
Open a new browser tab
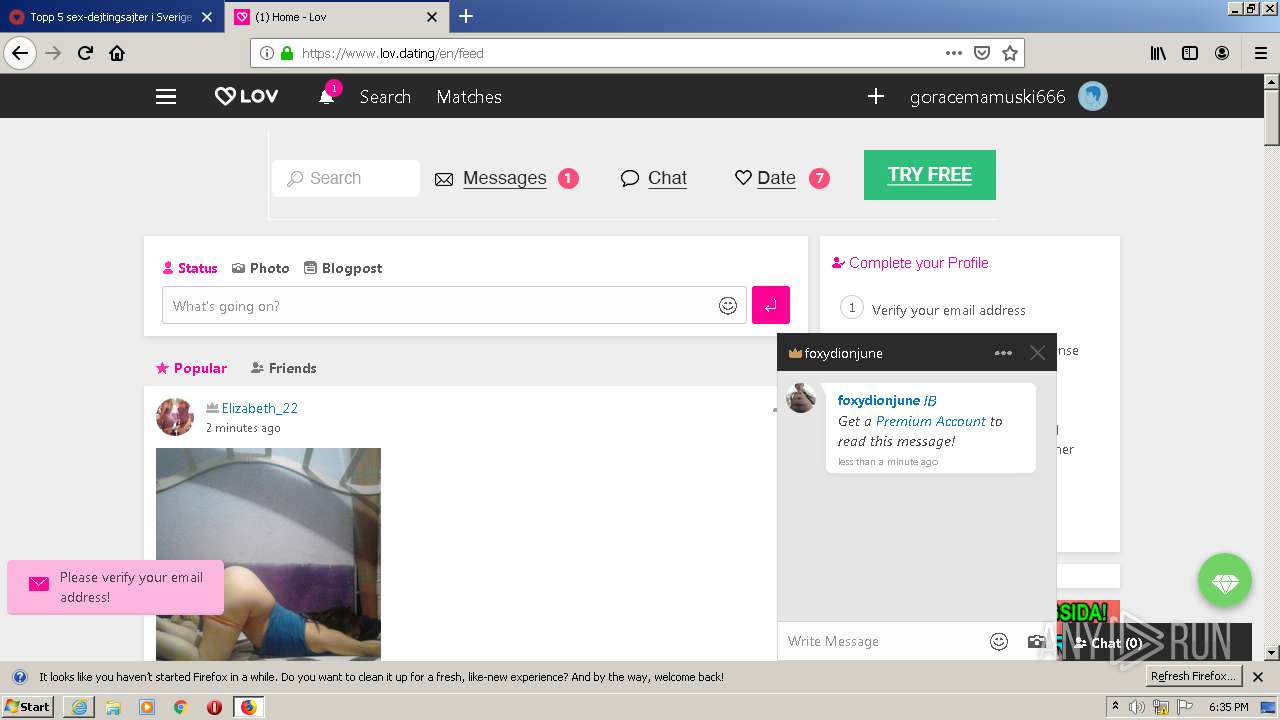click(466, 16)
